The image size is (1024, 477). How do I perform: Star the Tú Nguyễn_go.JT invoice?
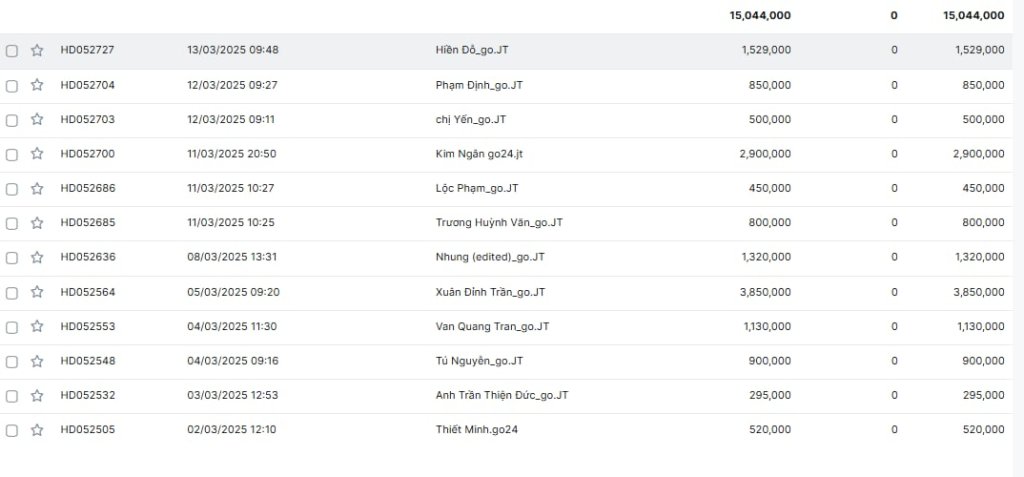click(37, 361)
